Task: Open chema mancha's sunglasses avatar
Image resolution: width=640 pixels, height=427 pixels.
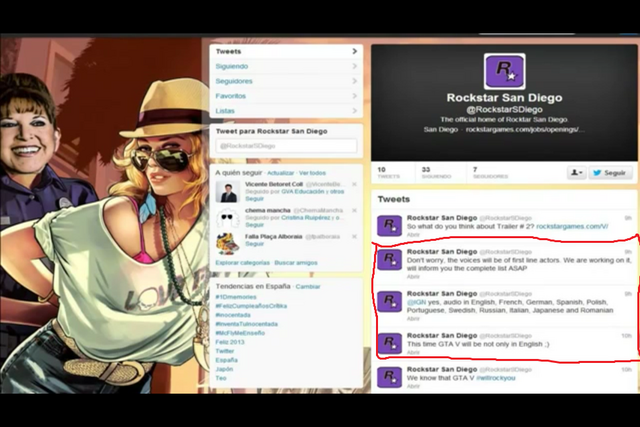Action: (x=227, y=218)
